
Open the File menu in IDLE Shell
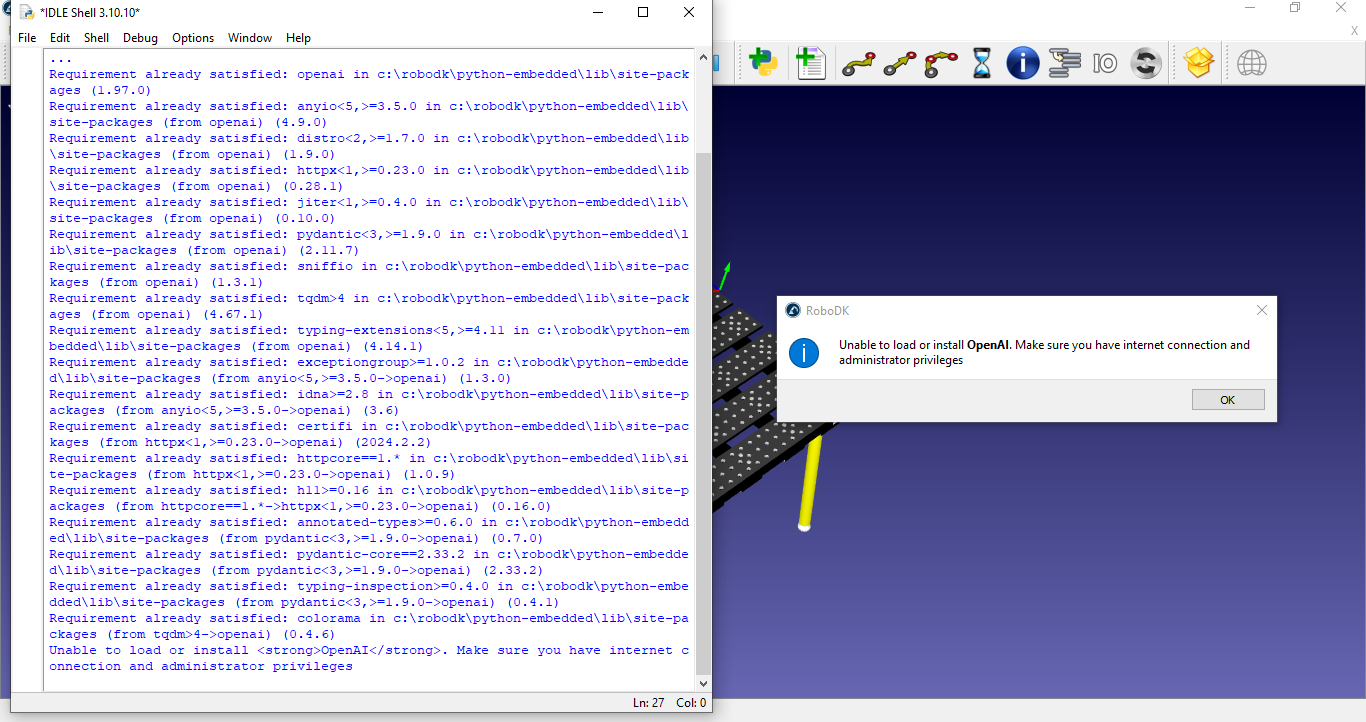[27, 38]
